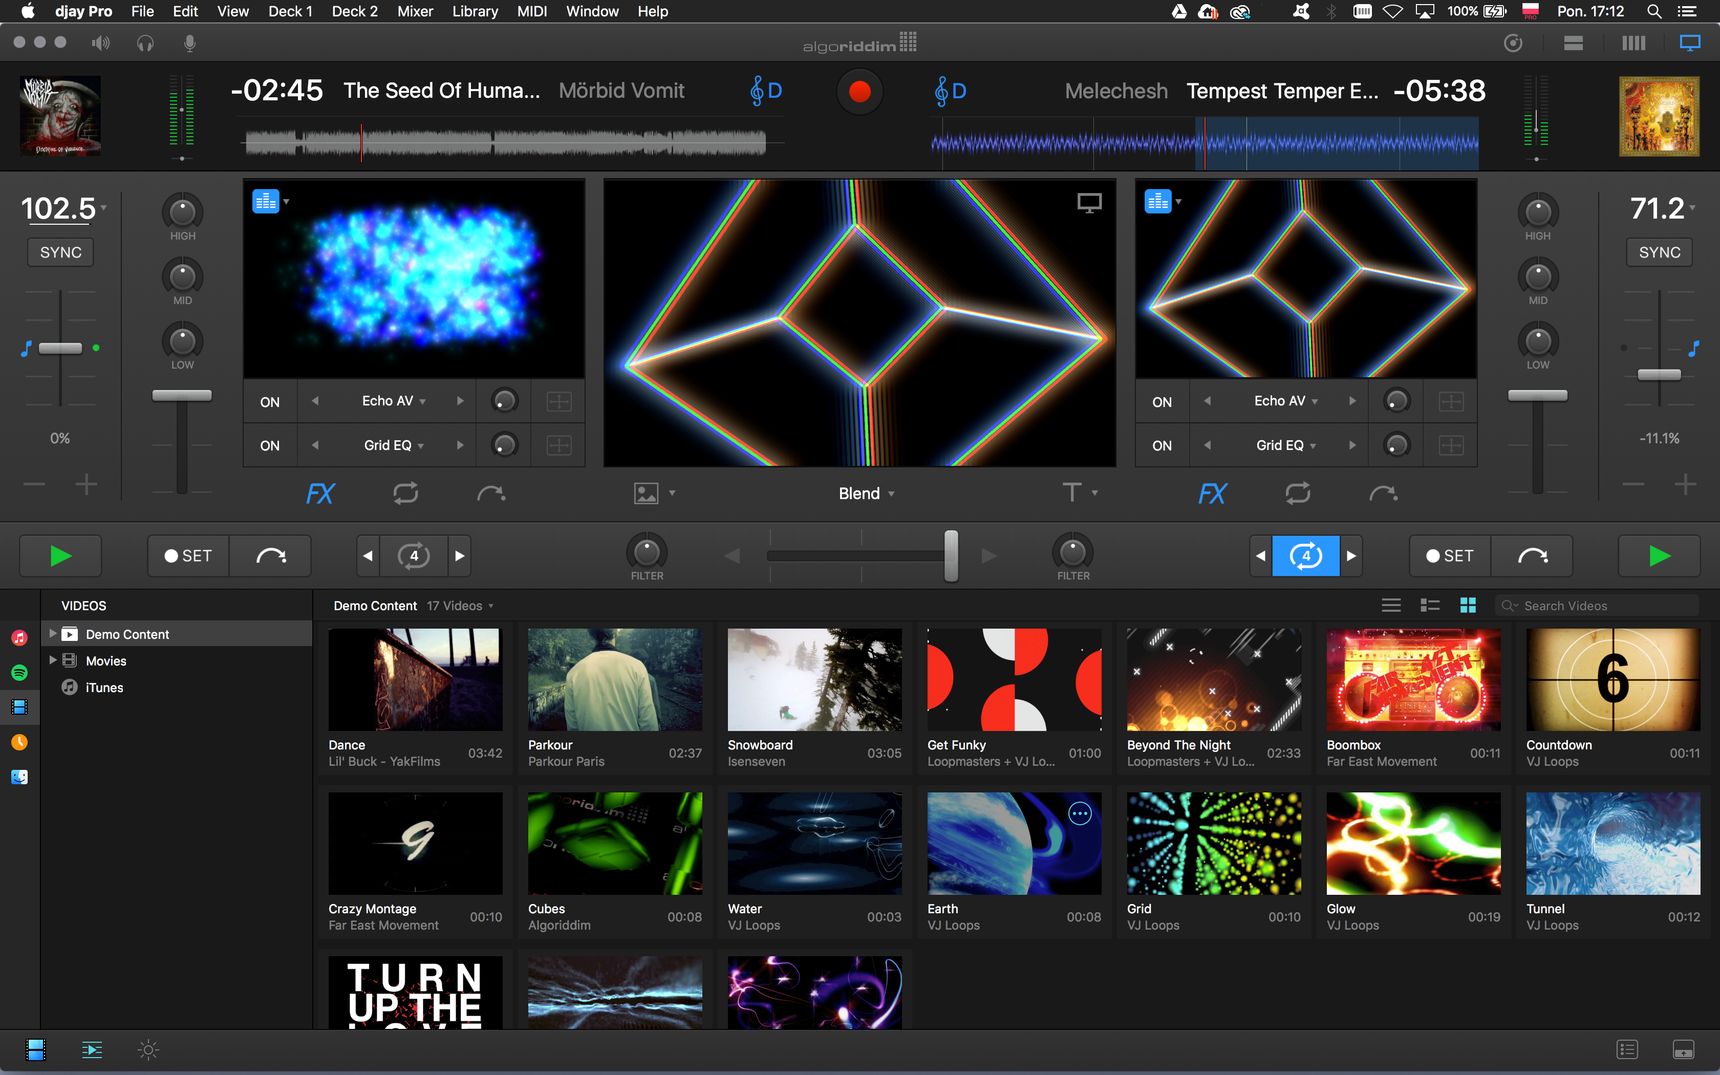The image size is (1720, 1075).
Task: Open right deck Echo AV effect dropdown
Action: (1286, 401)
